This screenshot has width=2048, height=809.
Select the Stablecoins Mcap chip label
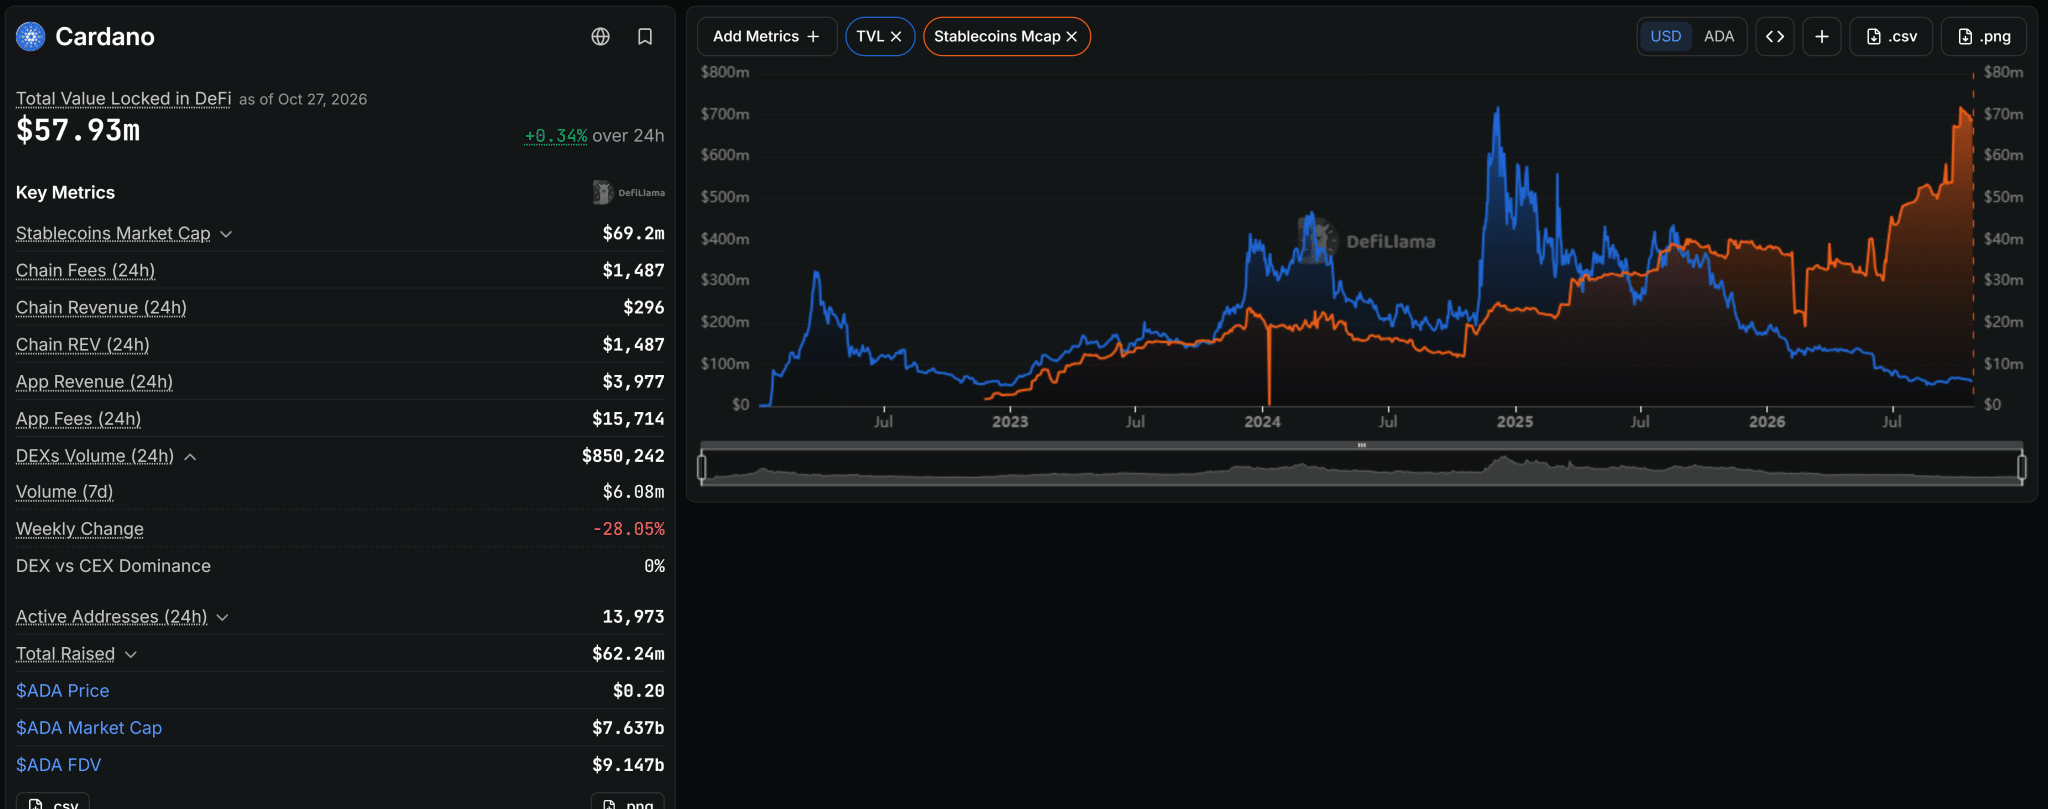997,37
